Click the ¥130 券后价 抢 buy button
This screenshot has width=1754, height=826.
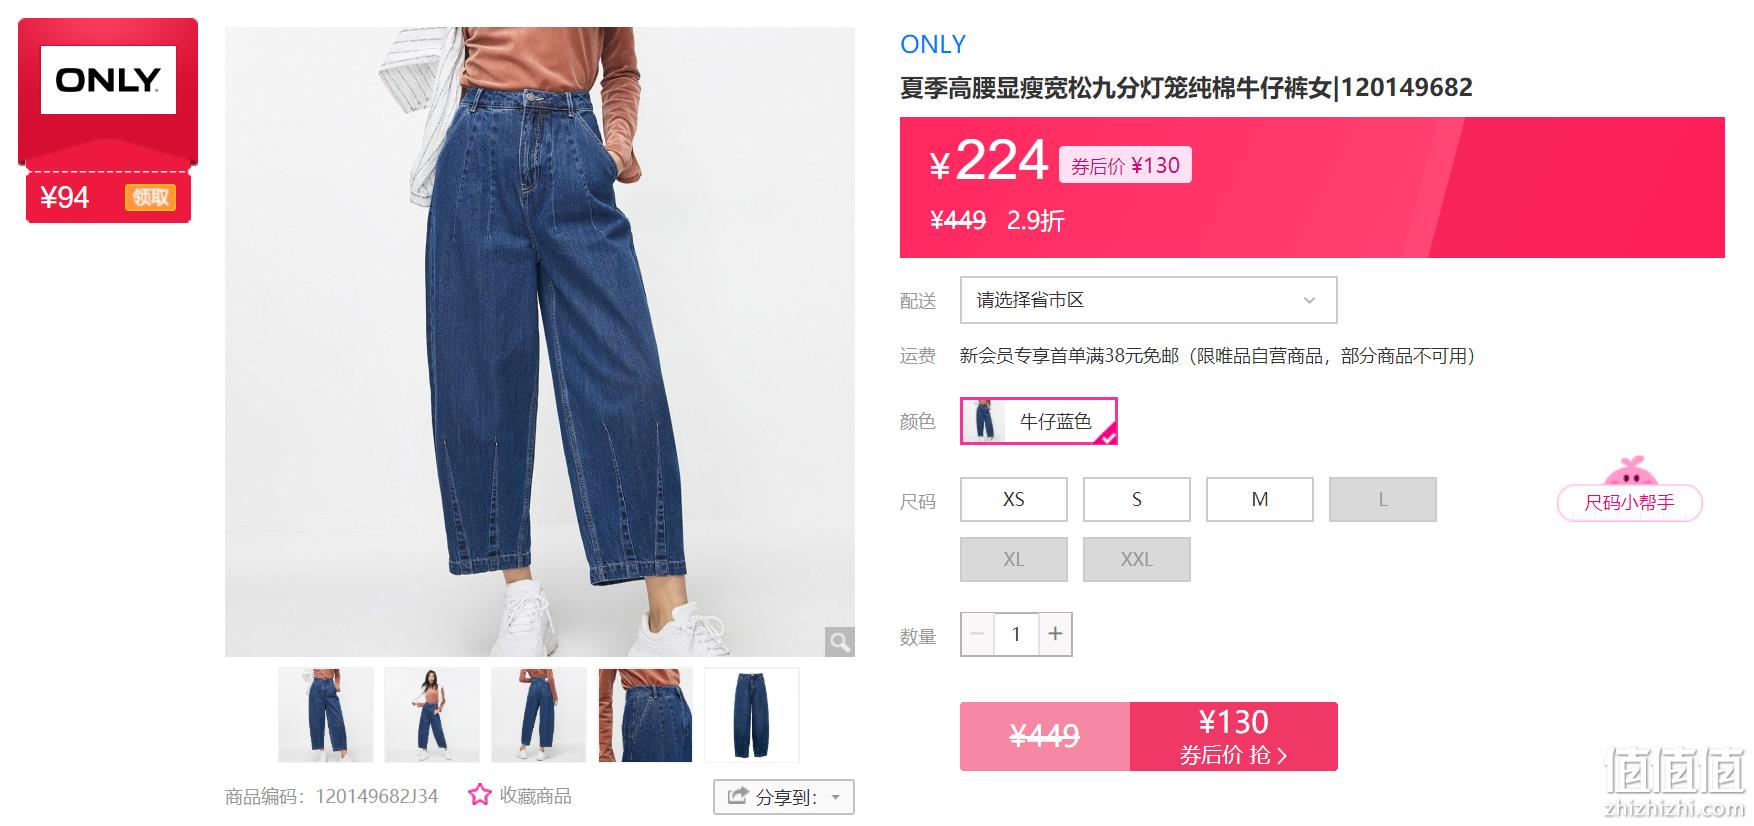pyautogui.click(x=1233, y=736)
